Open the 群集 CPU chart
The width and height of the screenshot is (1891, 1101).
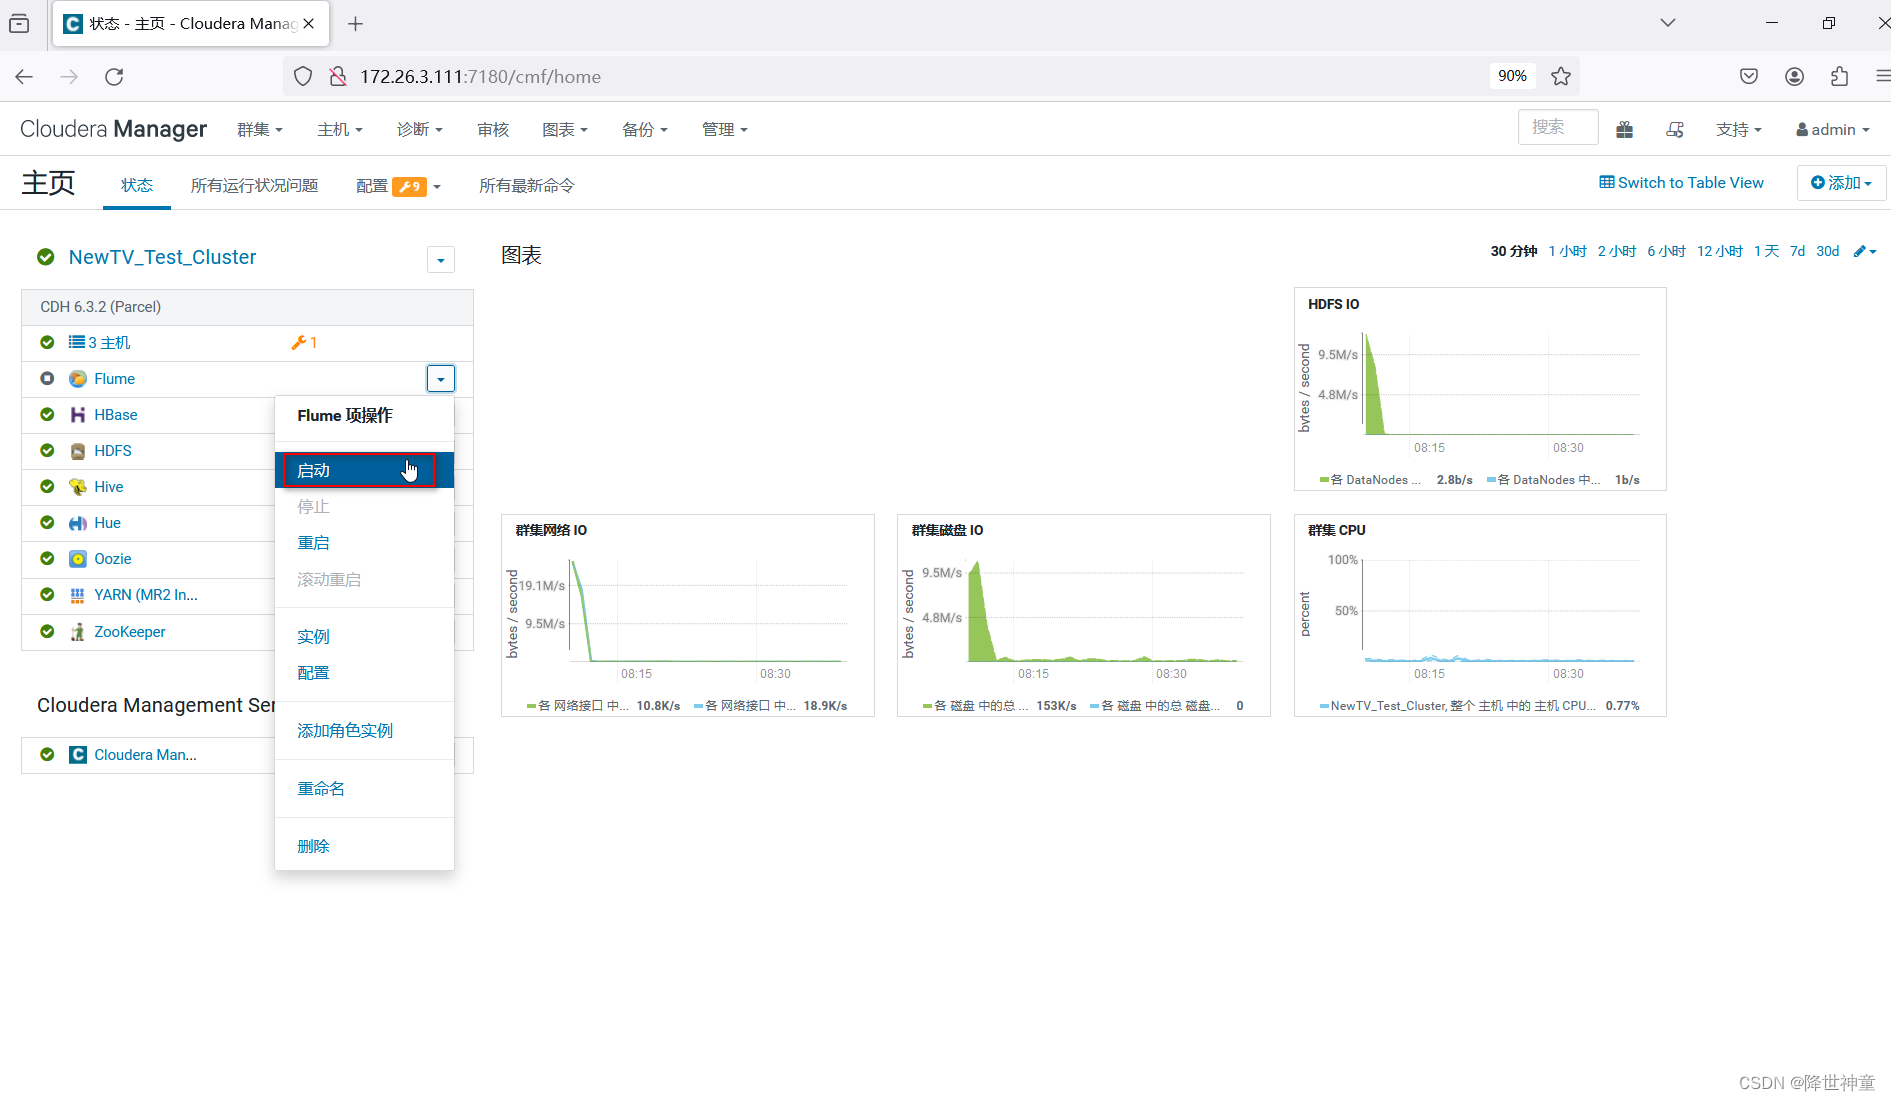coord(1480,615)
